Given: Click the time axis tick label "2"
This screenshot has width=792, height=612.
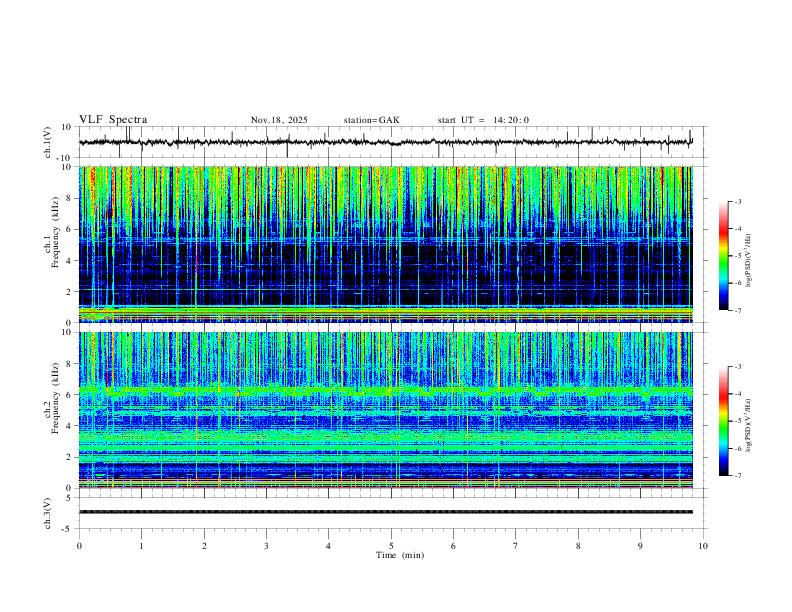Looking at the screenshot, I should [204, 546].
